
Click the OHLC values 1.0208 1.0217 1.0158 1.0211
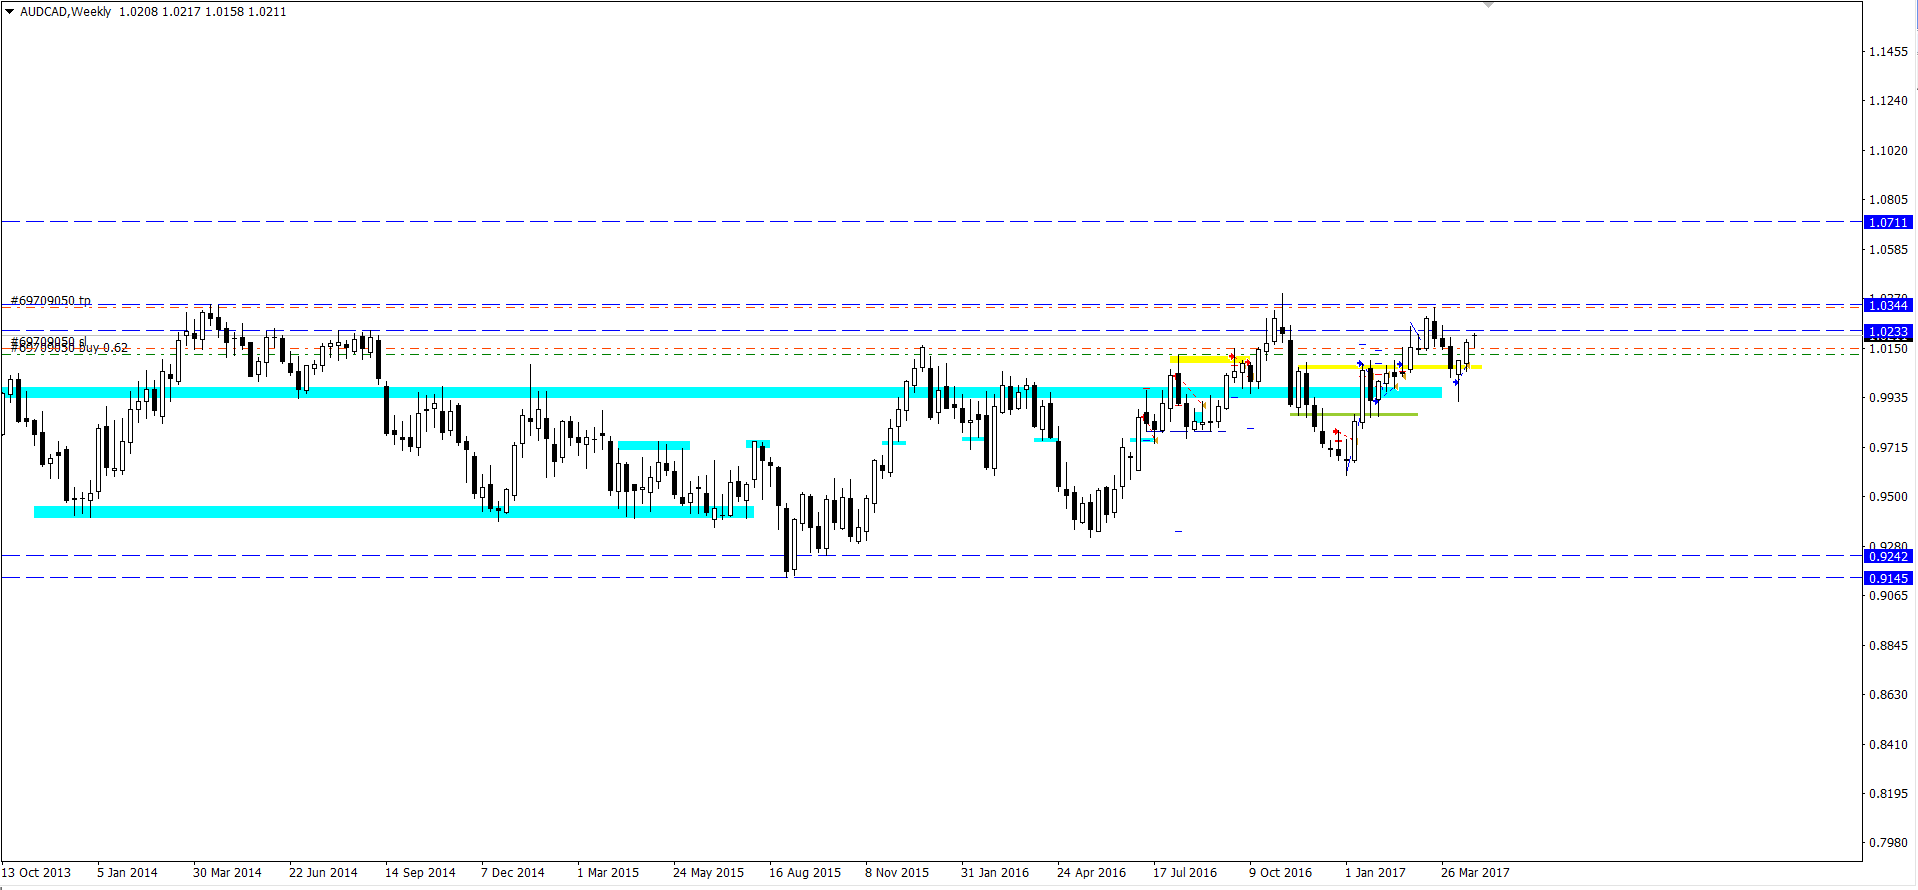203,12
